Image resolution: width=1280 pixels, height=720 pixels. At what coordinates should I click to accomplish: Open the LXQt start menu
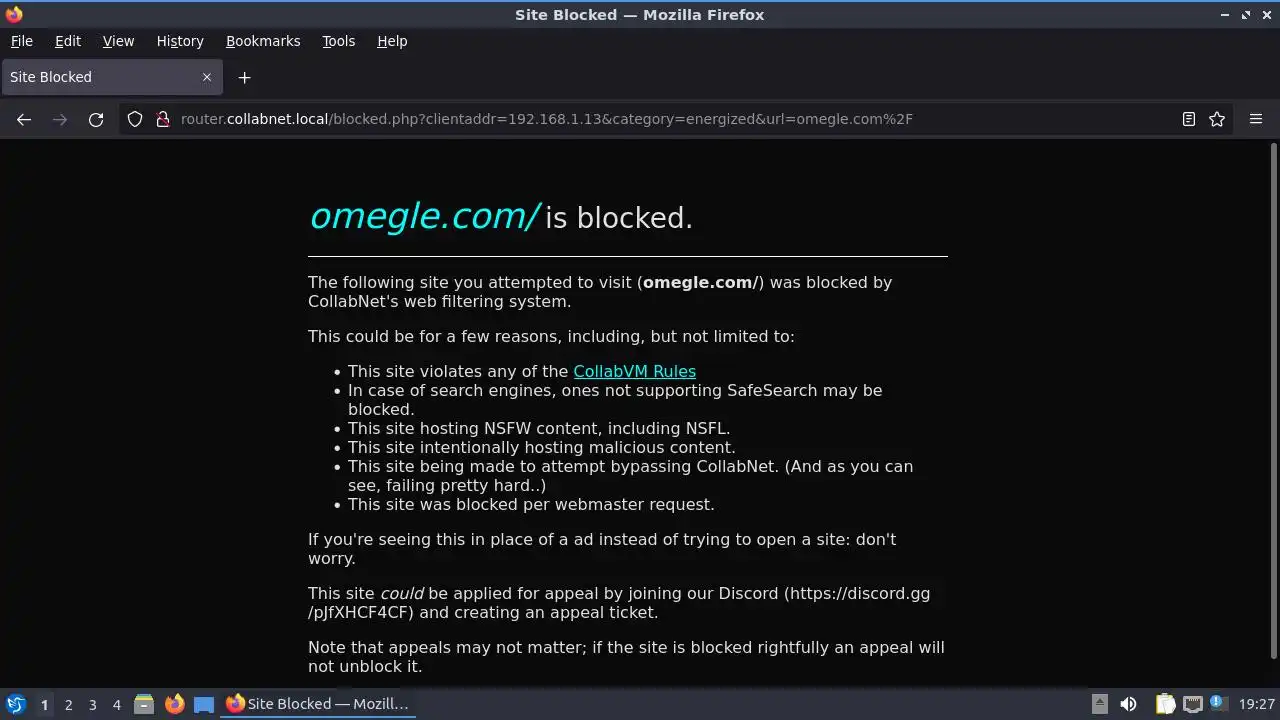[x=15, y=704]
